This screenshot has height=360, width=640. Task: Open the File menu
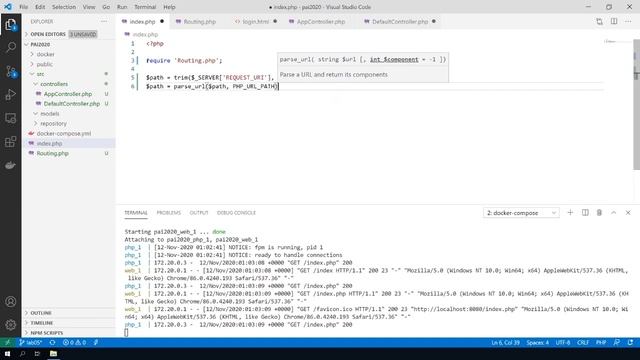(24, 7)
